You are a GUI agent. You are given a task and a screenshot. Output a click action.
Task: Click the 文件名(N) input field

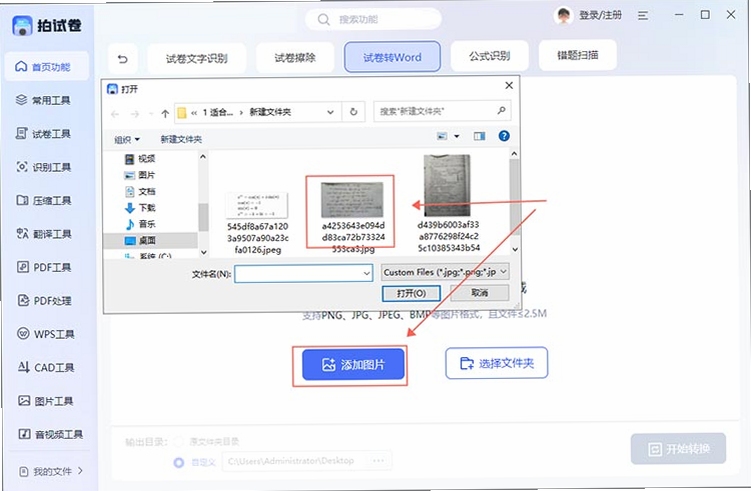(x=304, y=274)
